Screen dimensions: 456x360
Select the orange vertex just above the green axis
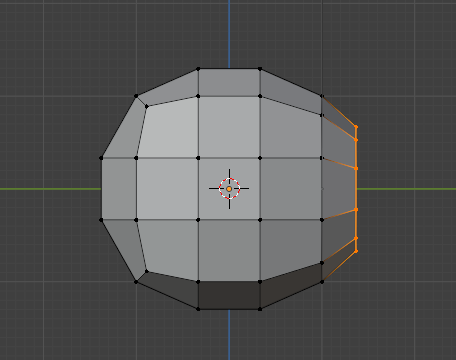356,169
